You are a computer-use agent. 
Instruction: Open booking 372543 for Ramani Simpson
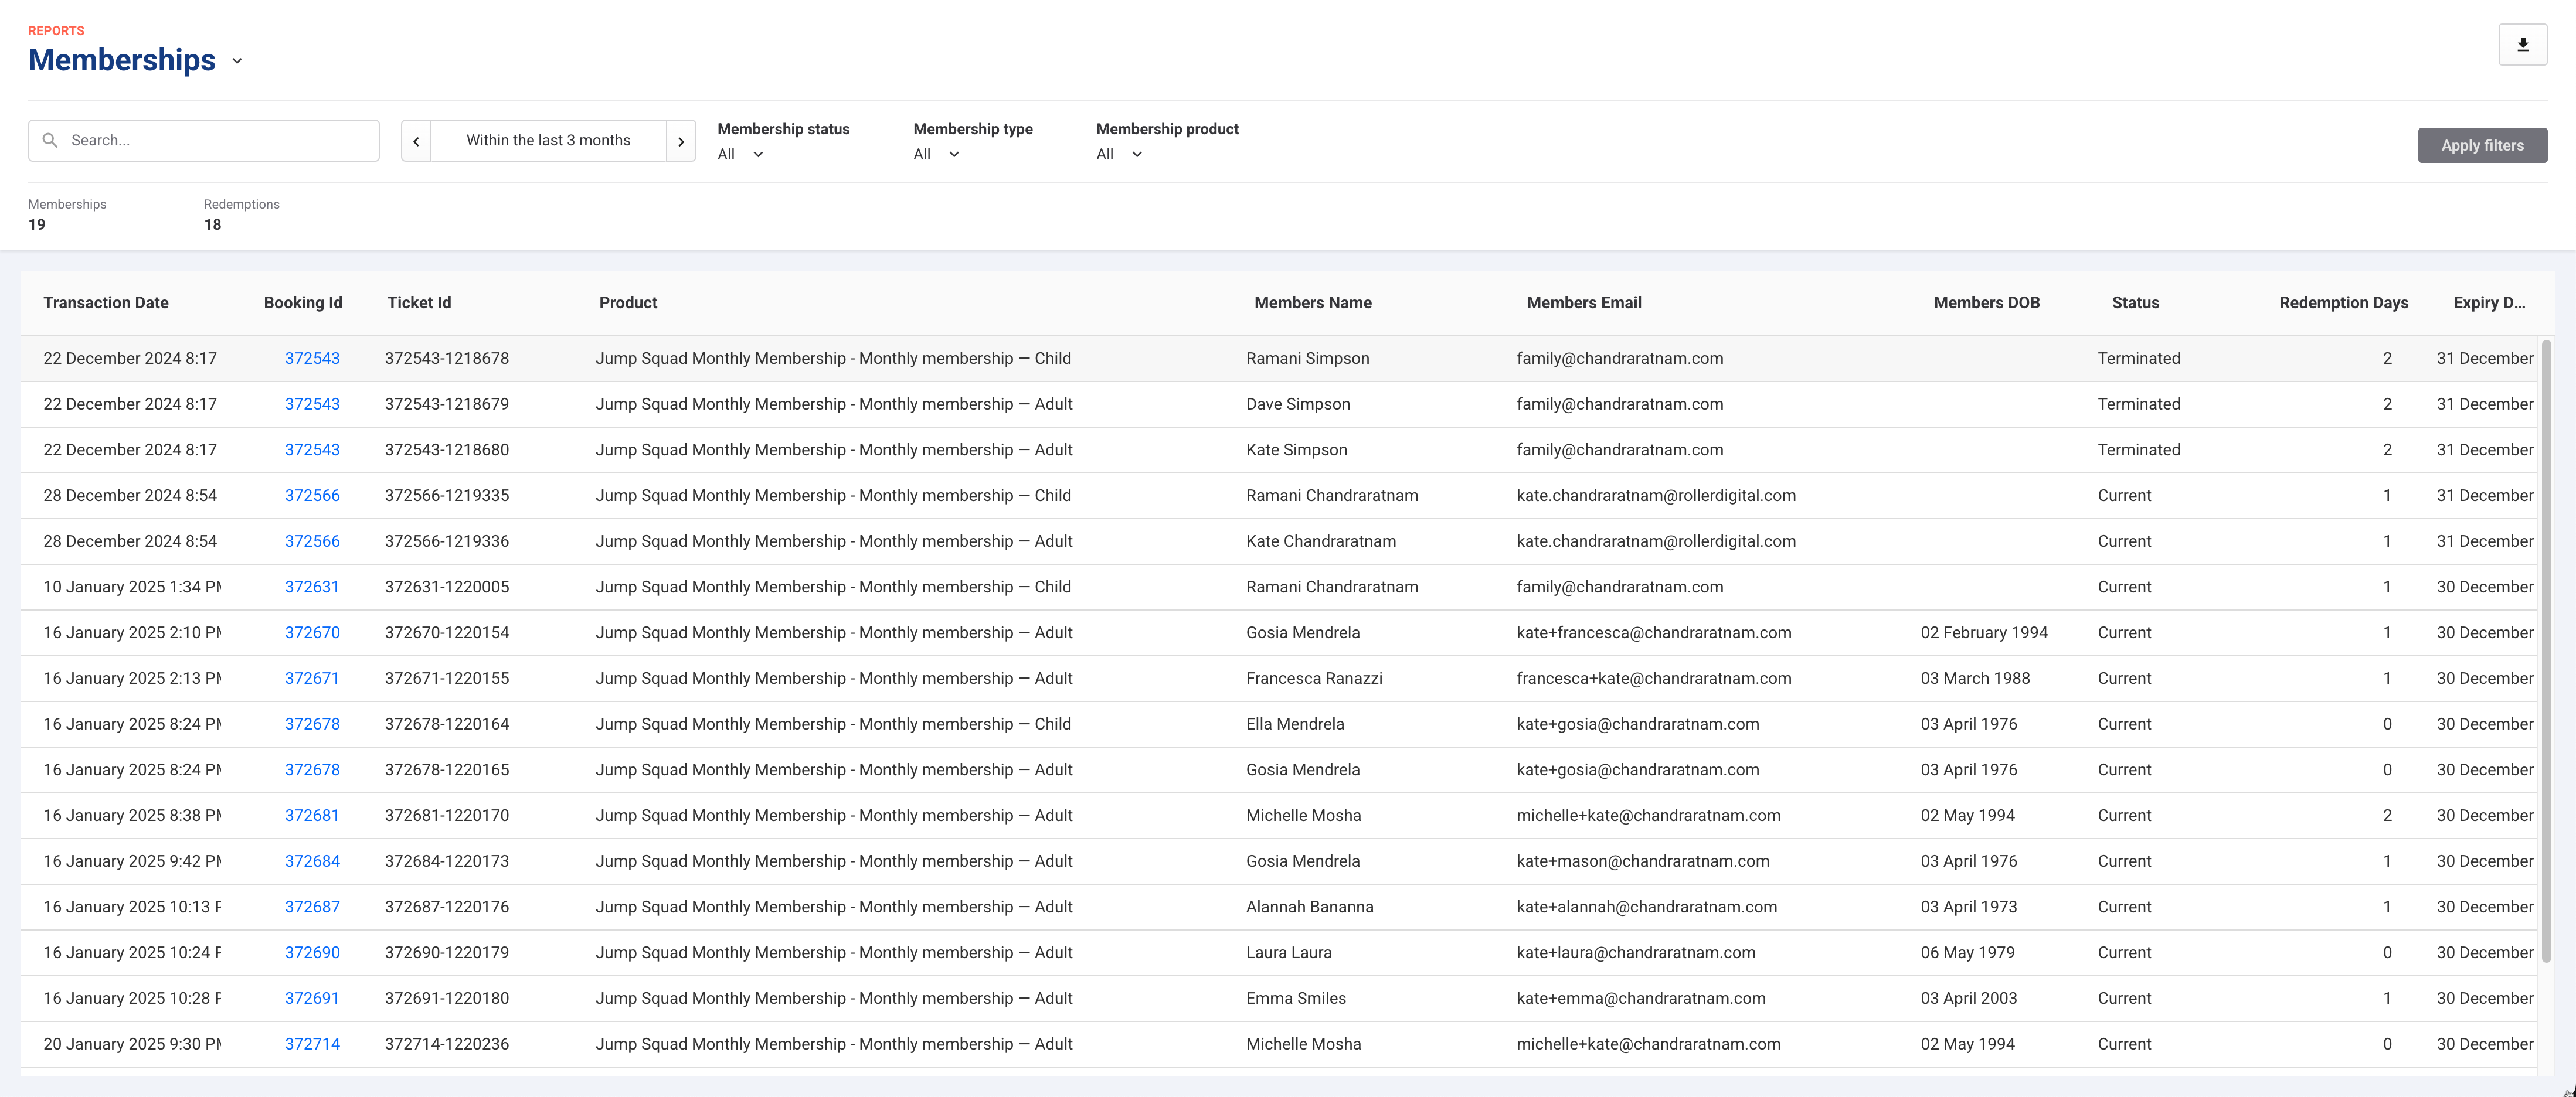coord(312,358)
